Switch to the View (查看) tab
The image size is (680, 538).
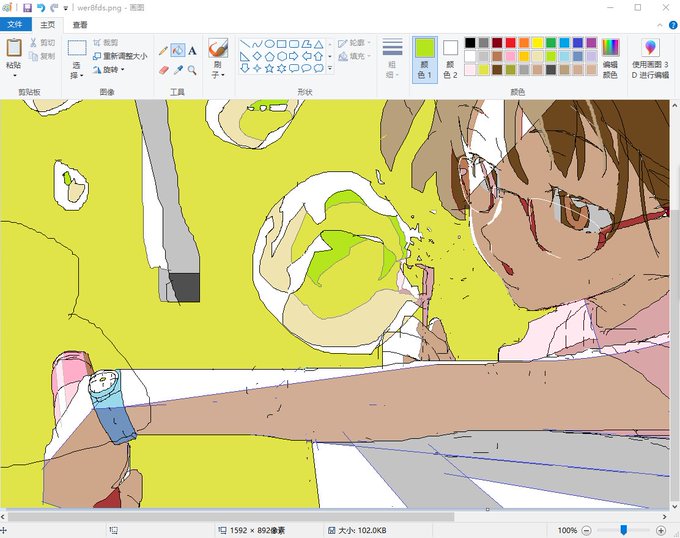click(x=80, y=25)
